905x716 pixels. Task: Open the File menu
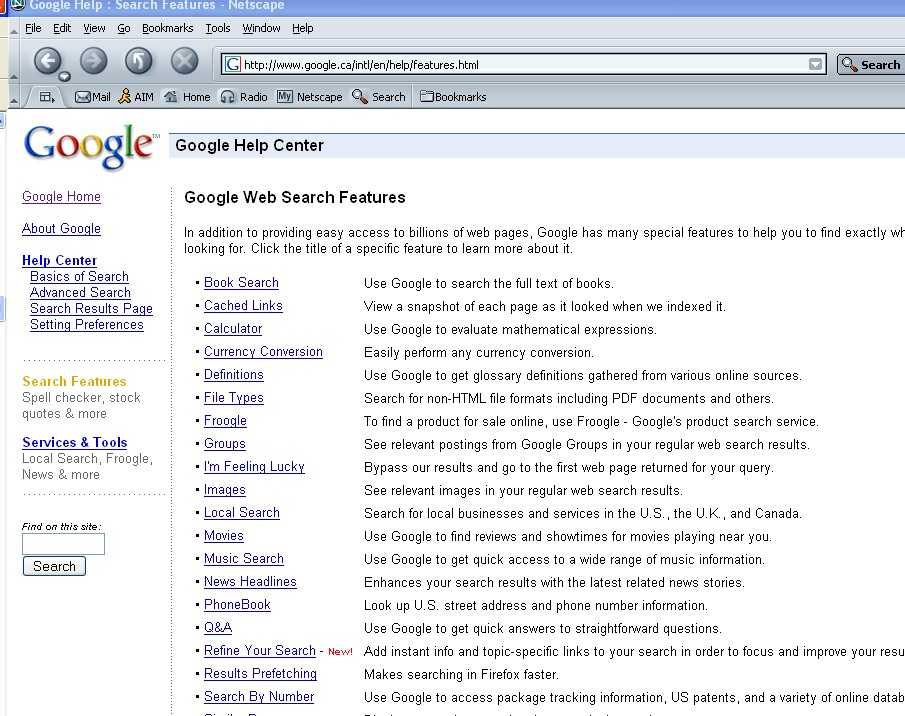click(33, 28)
